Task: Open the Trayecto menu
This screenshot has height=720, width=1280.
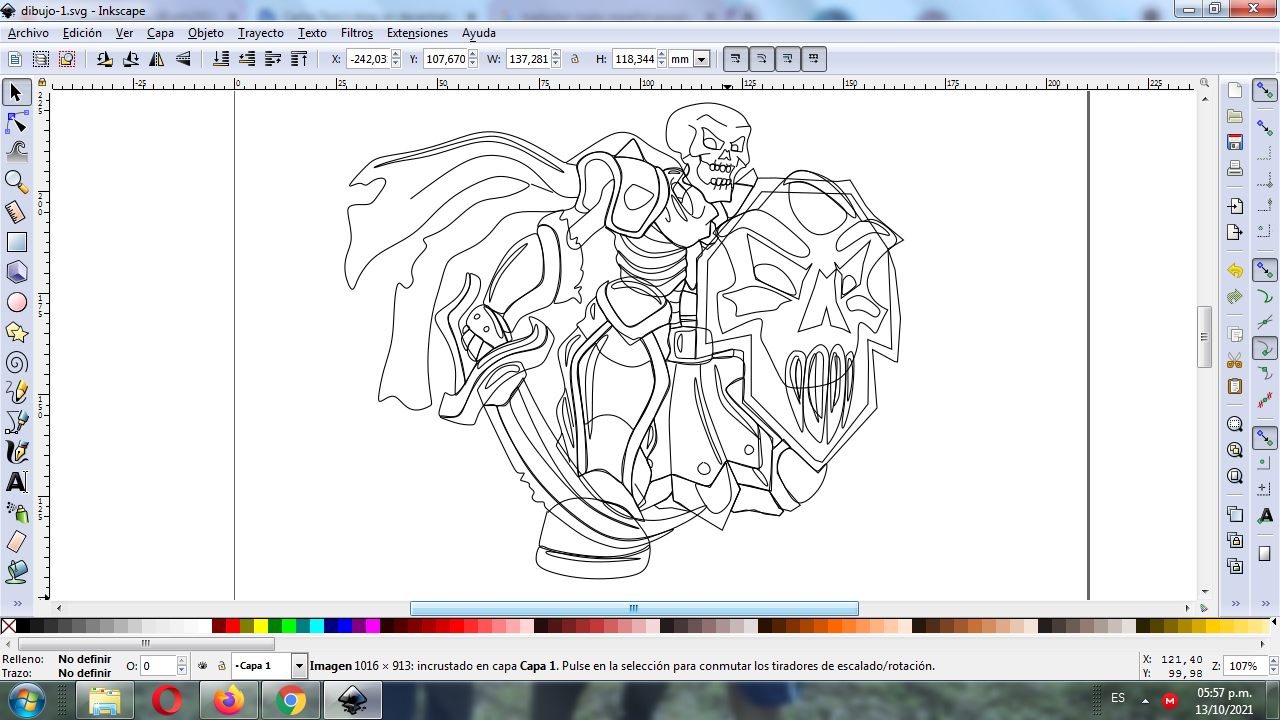Action: click(260, 33)
